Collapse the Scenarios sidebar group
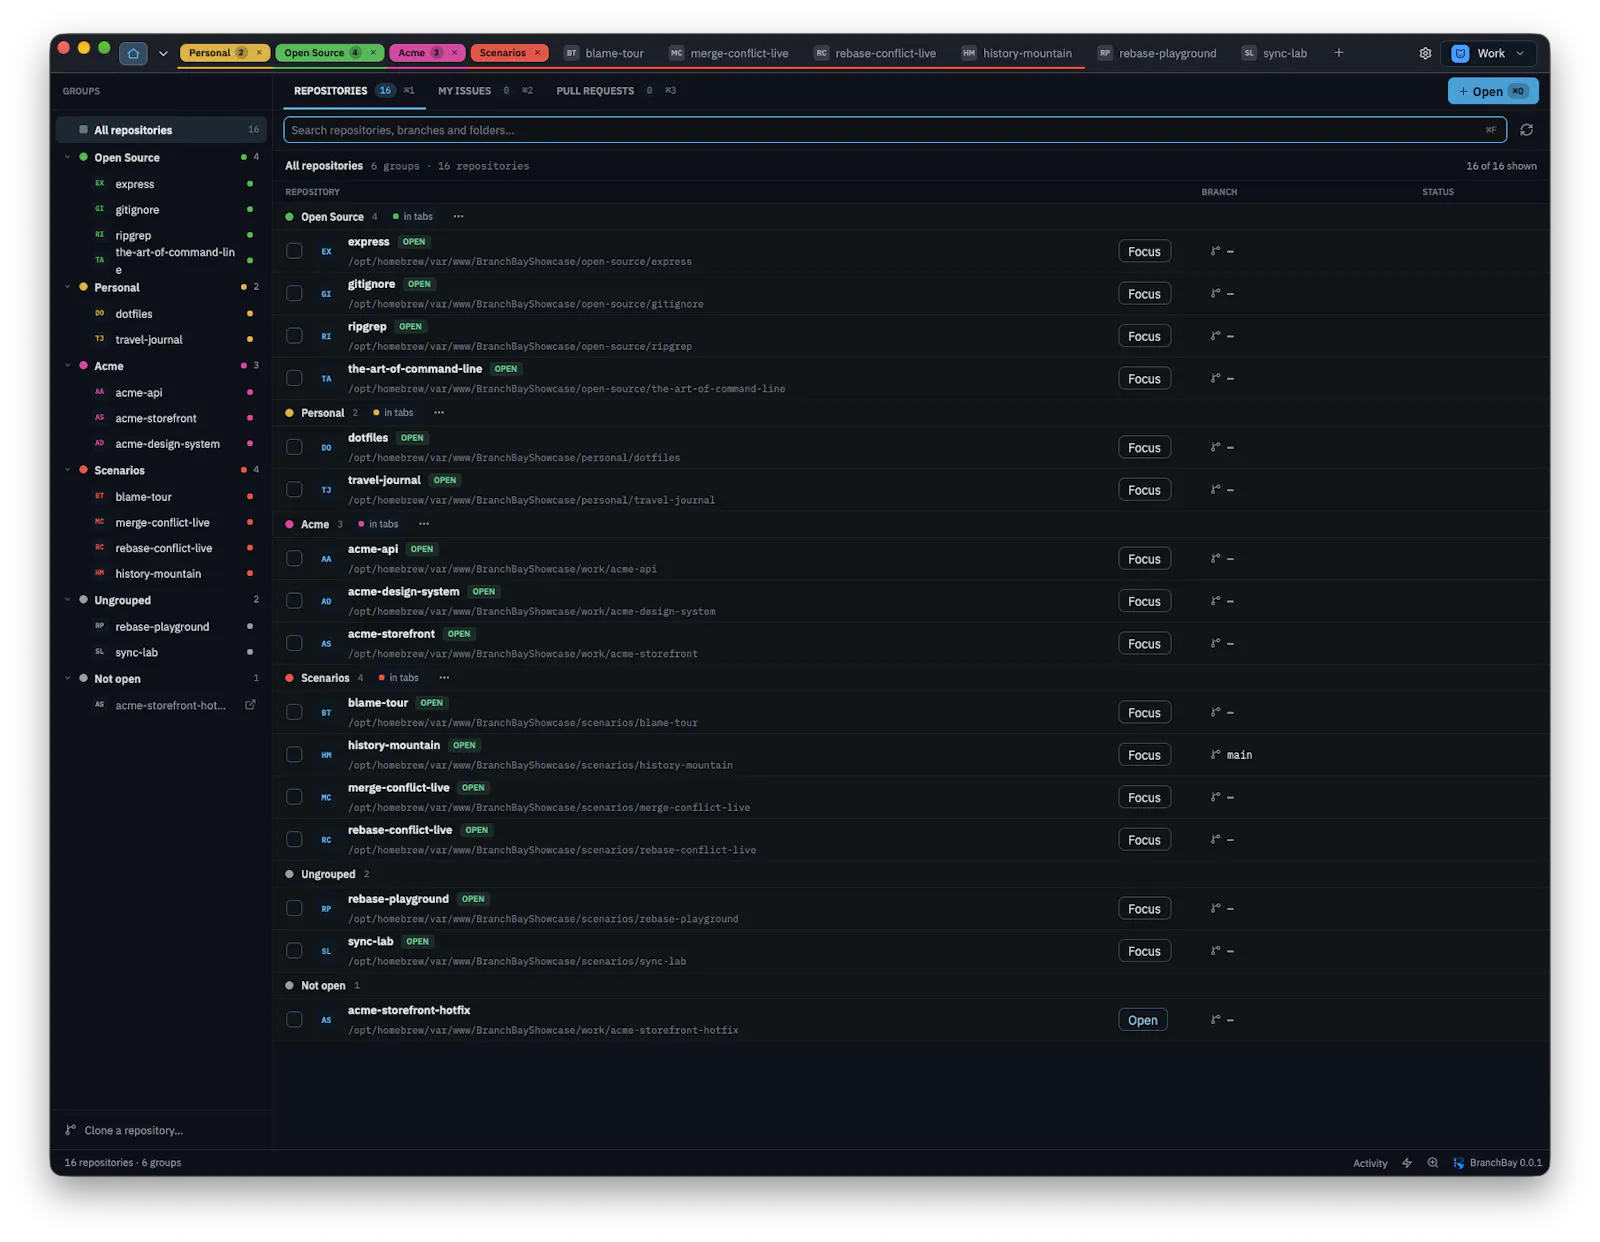The width and height of the screenshot is (1600, 1242). pos(68,470)
